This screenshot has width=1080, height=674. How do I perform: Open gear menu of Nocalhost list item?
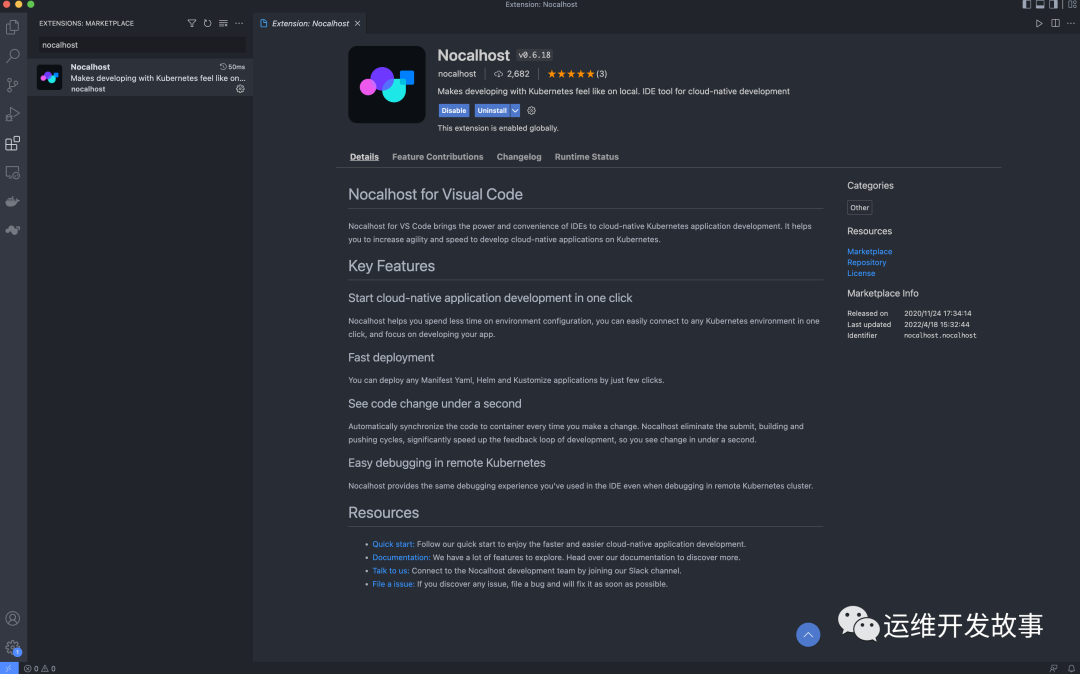(240, 89)
